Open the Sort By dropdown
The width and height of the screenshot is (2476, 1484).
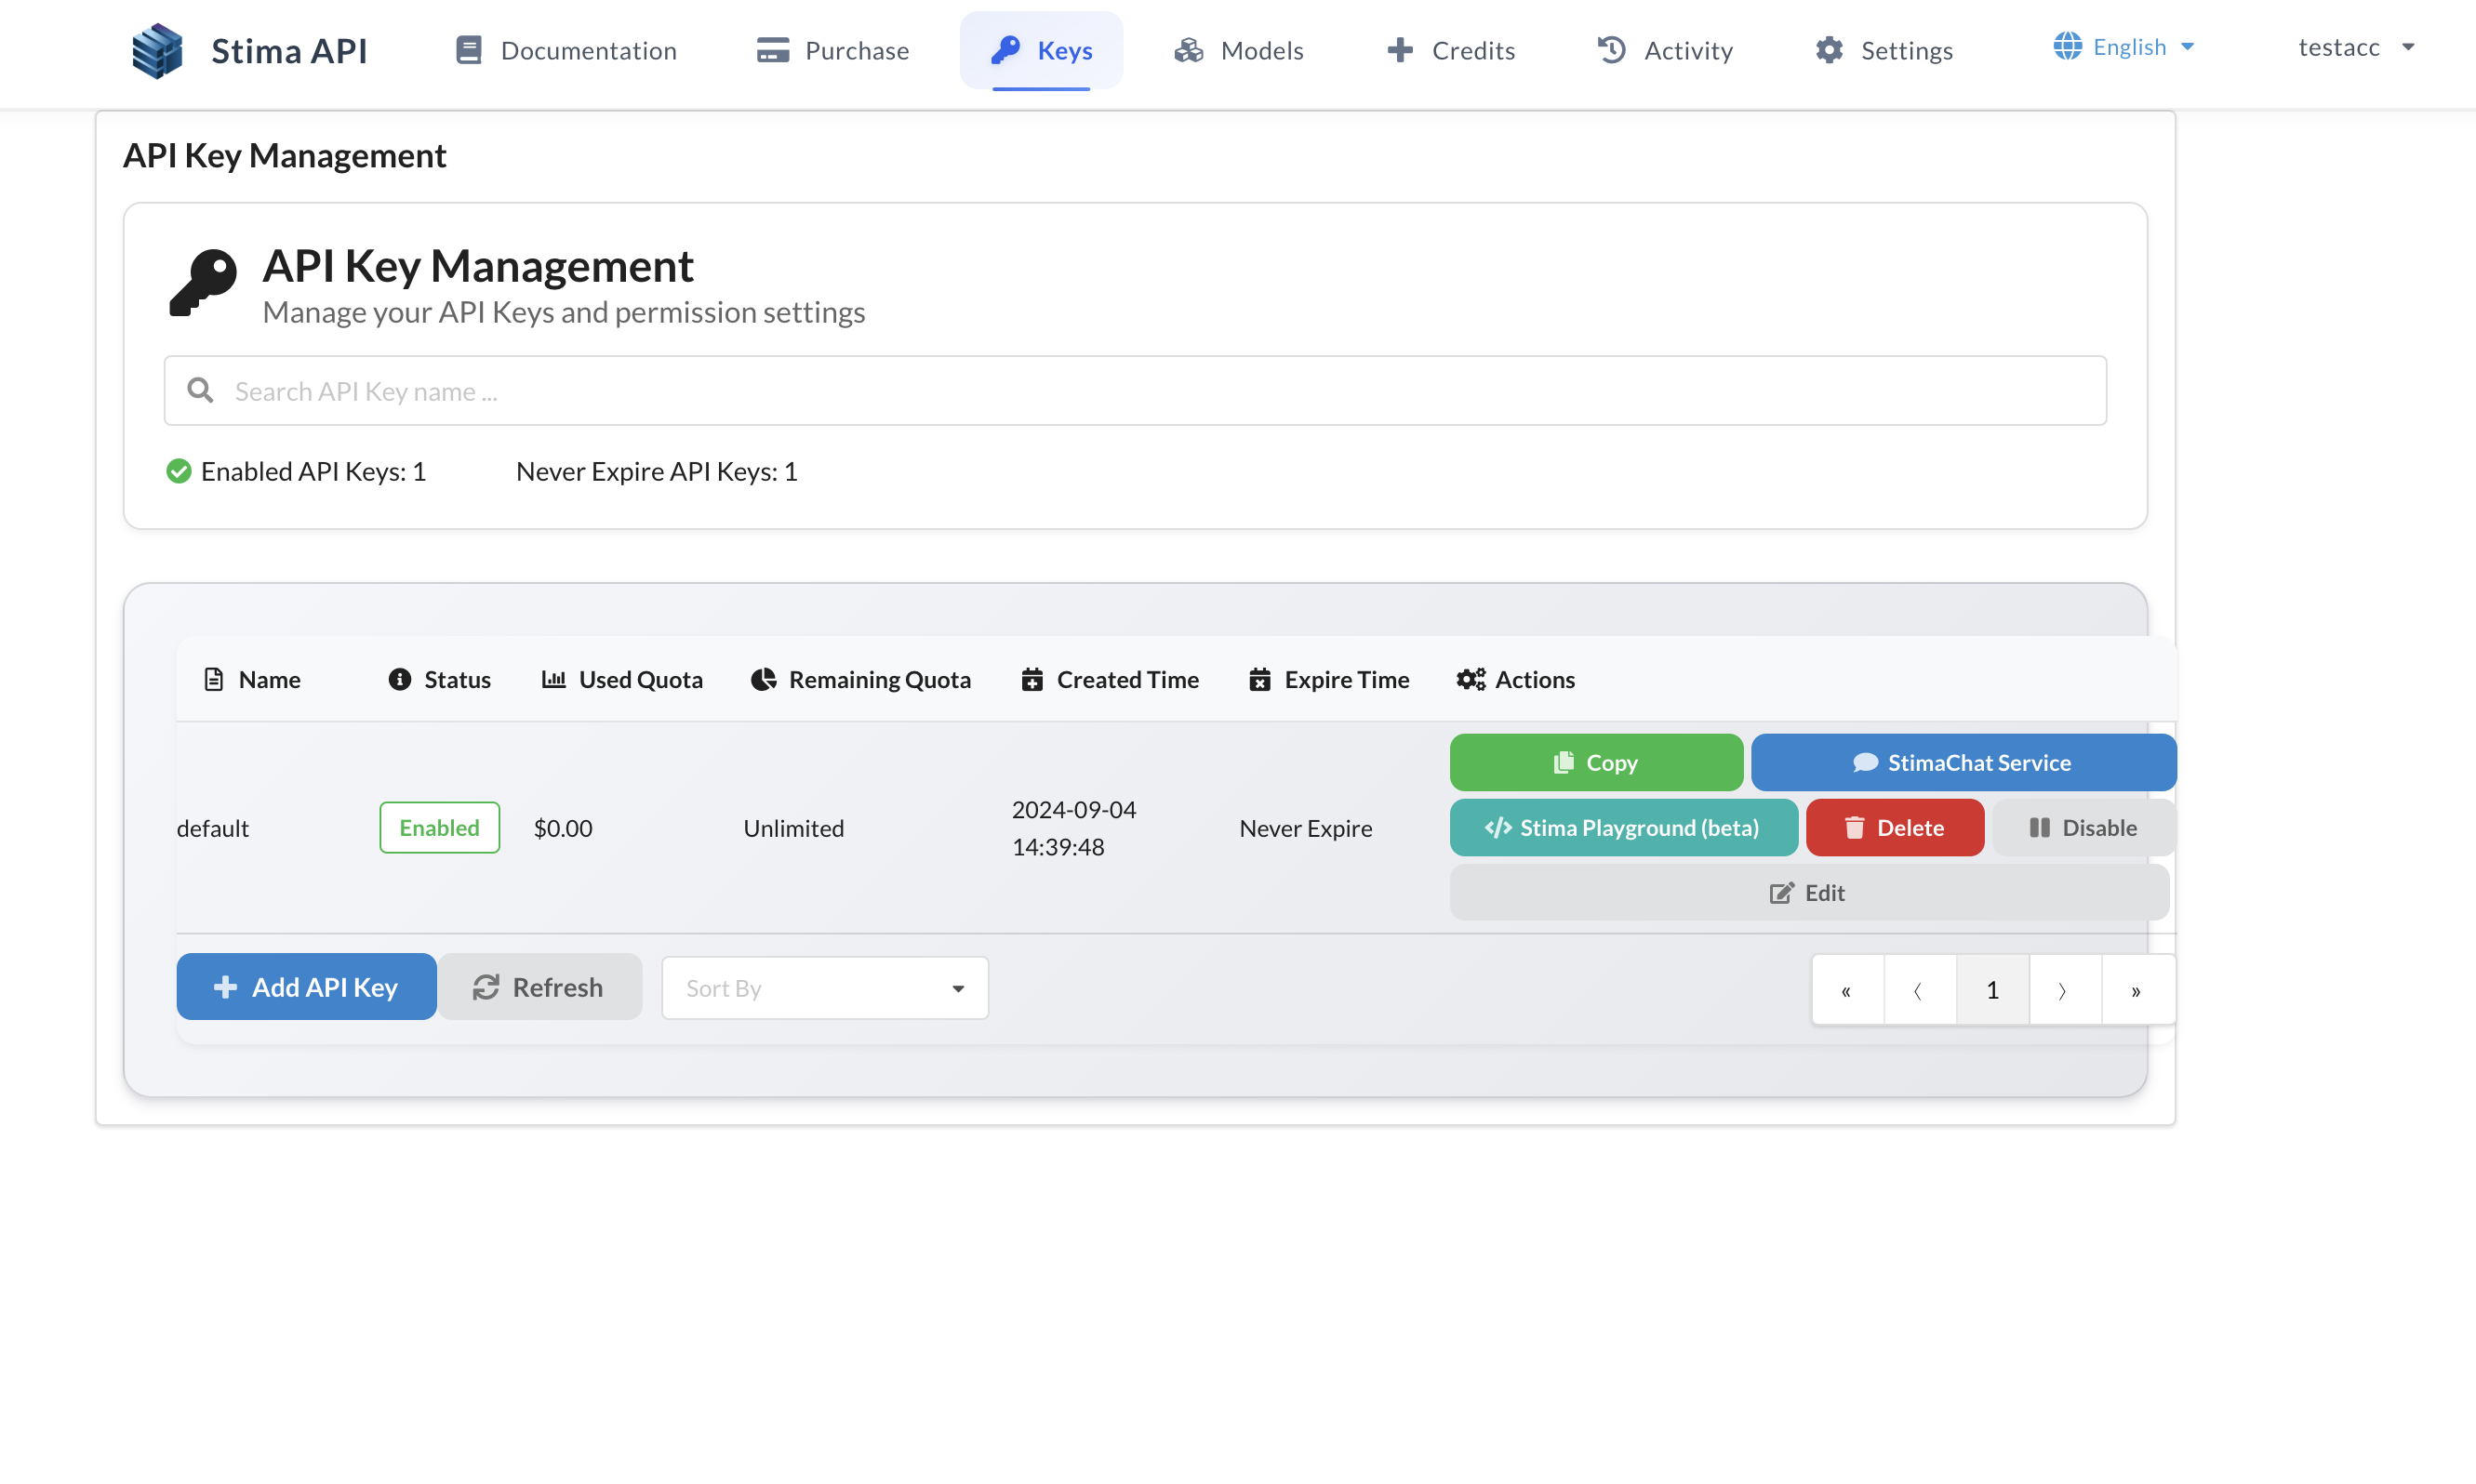tap(824, 988)
